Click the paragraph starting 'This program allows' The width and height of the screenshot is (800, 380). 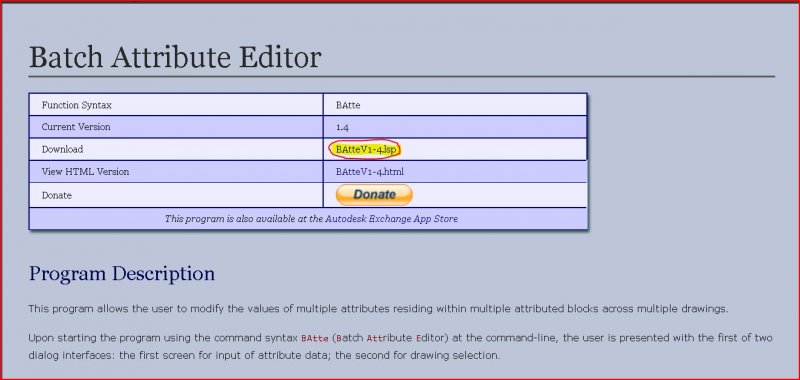pyautogui.click(x=378, y=309)
